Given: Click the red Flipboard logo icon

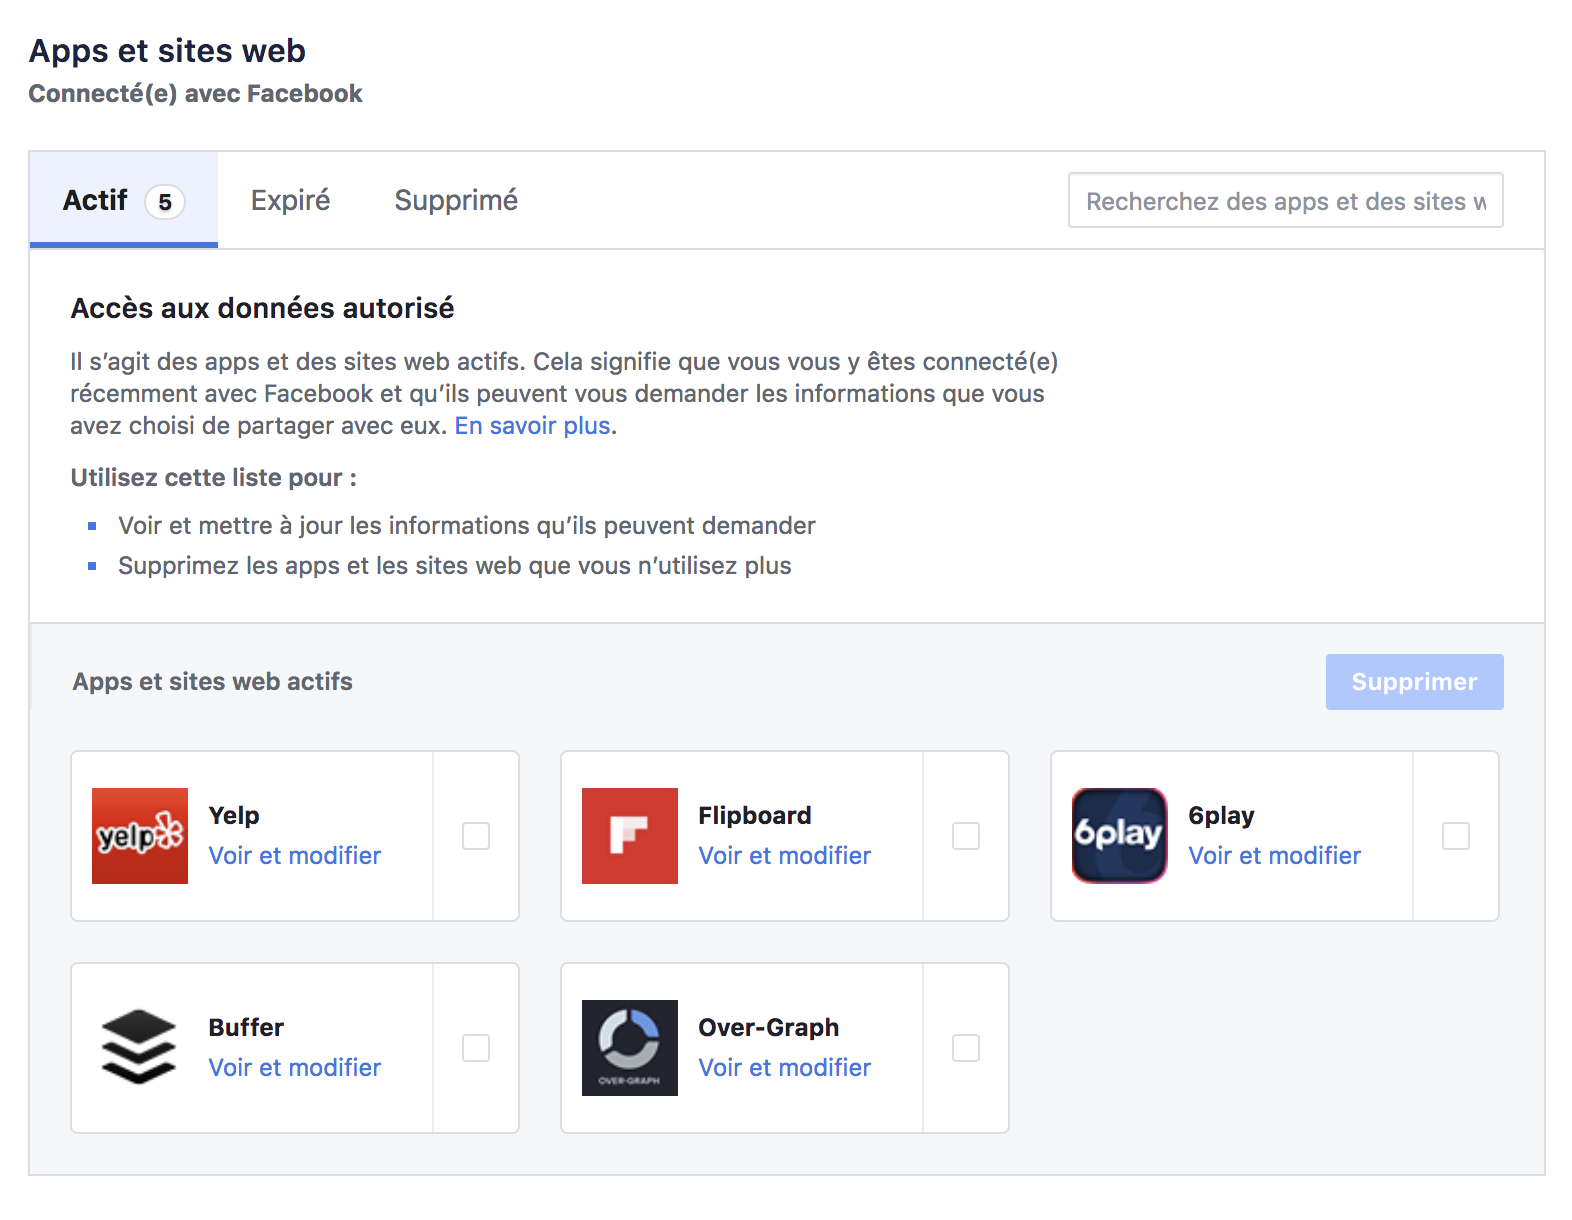Looking at the screenshot, I should pyautogui.click(x=629, y=836).
